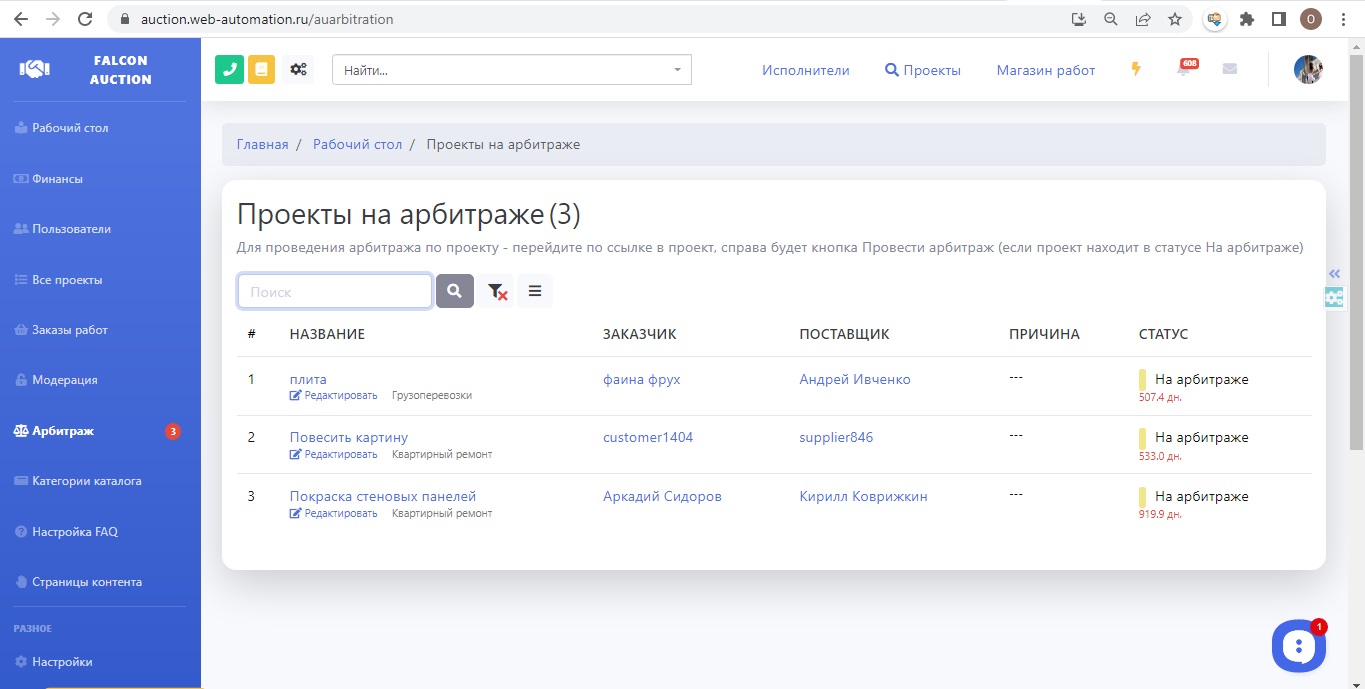The image size is (1365, 689).
Task: Clear filters using the funnel icon
Action: pos(496,291)
